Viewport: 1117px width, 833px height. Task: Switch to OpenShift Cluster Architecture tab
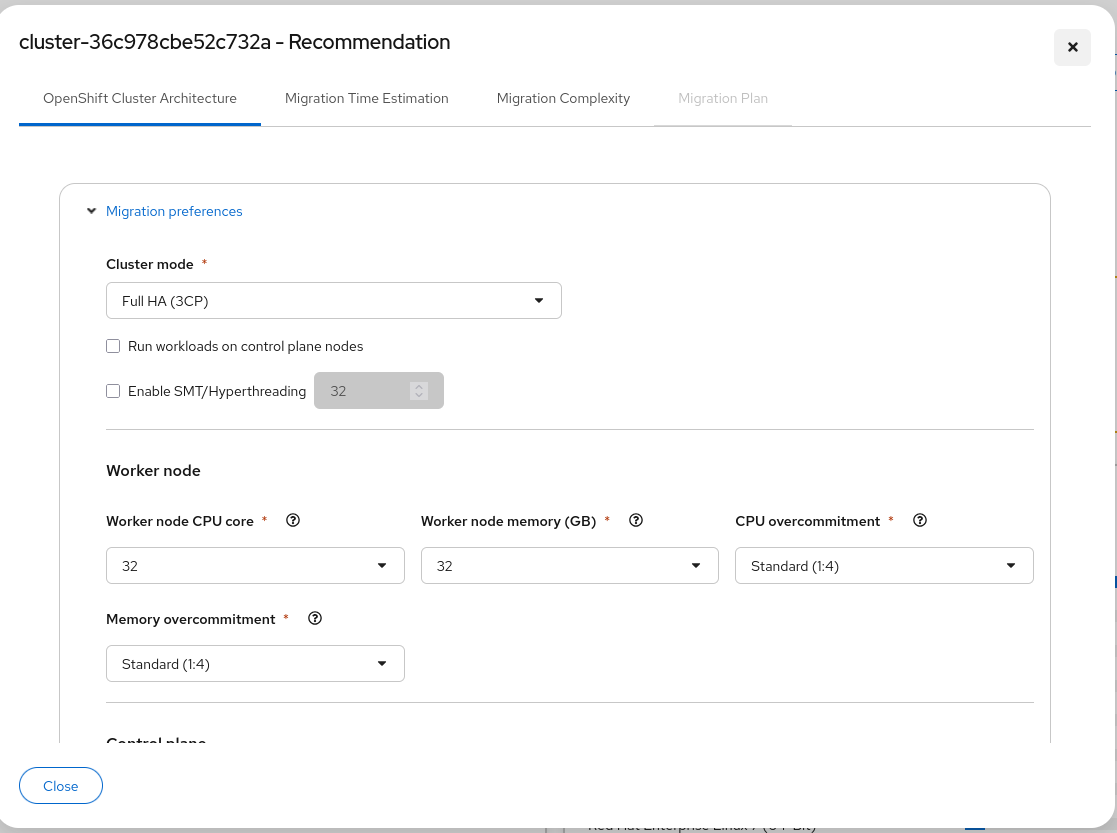point(140,98)
